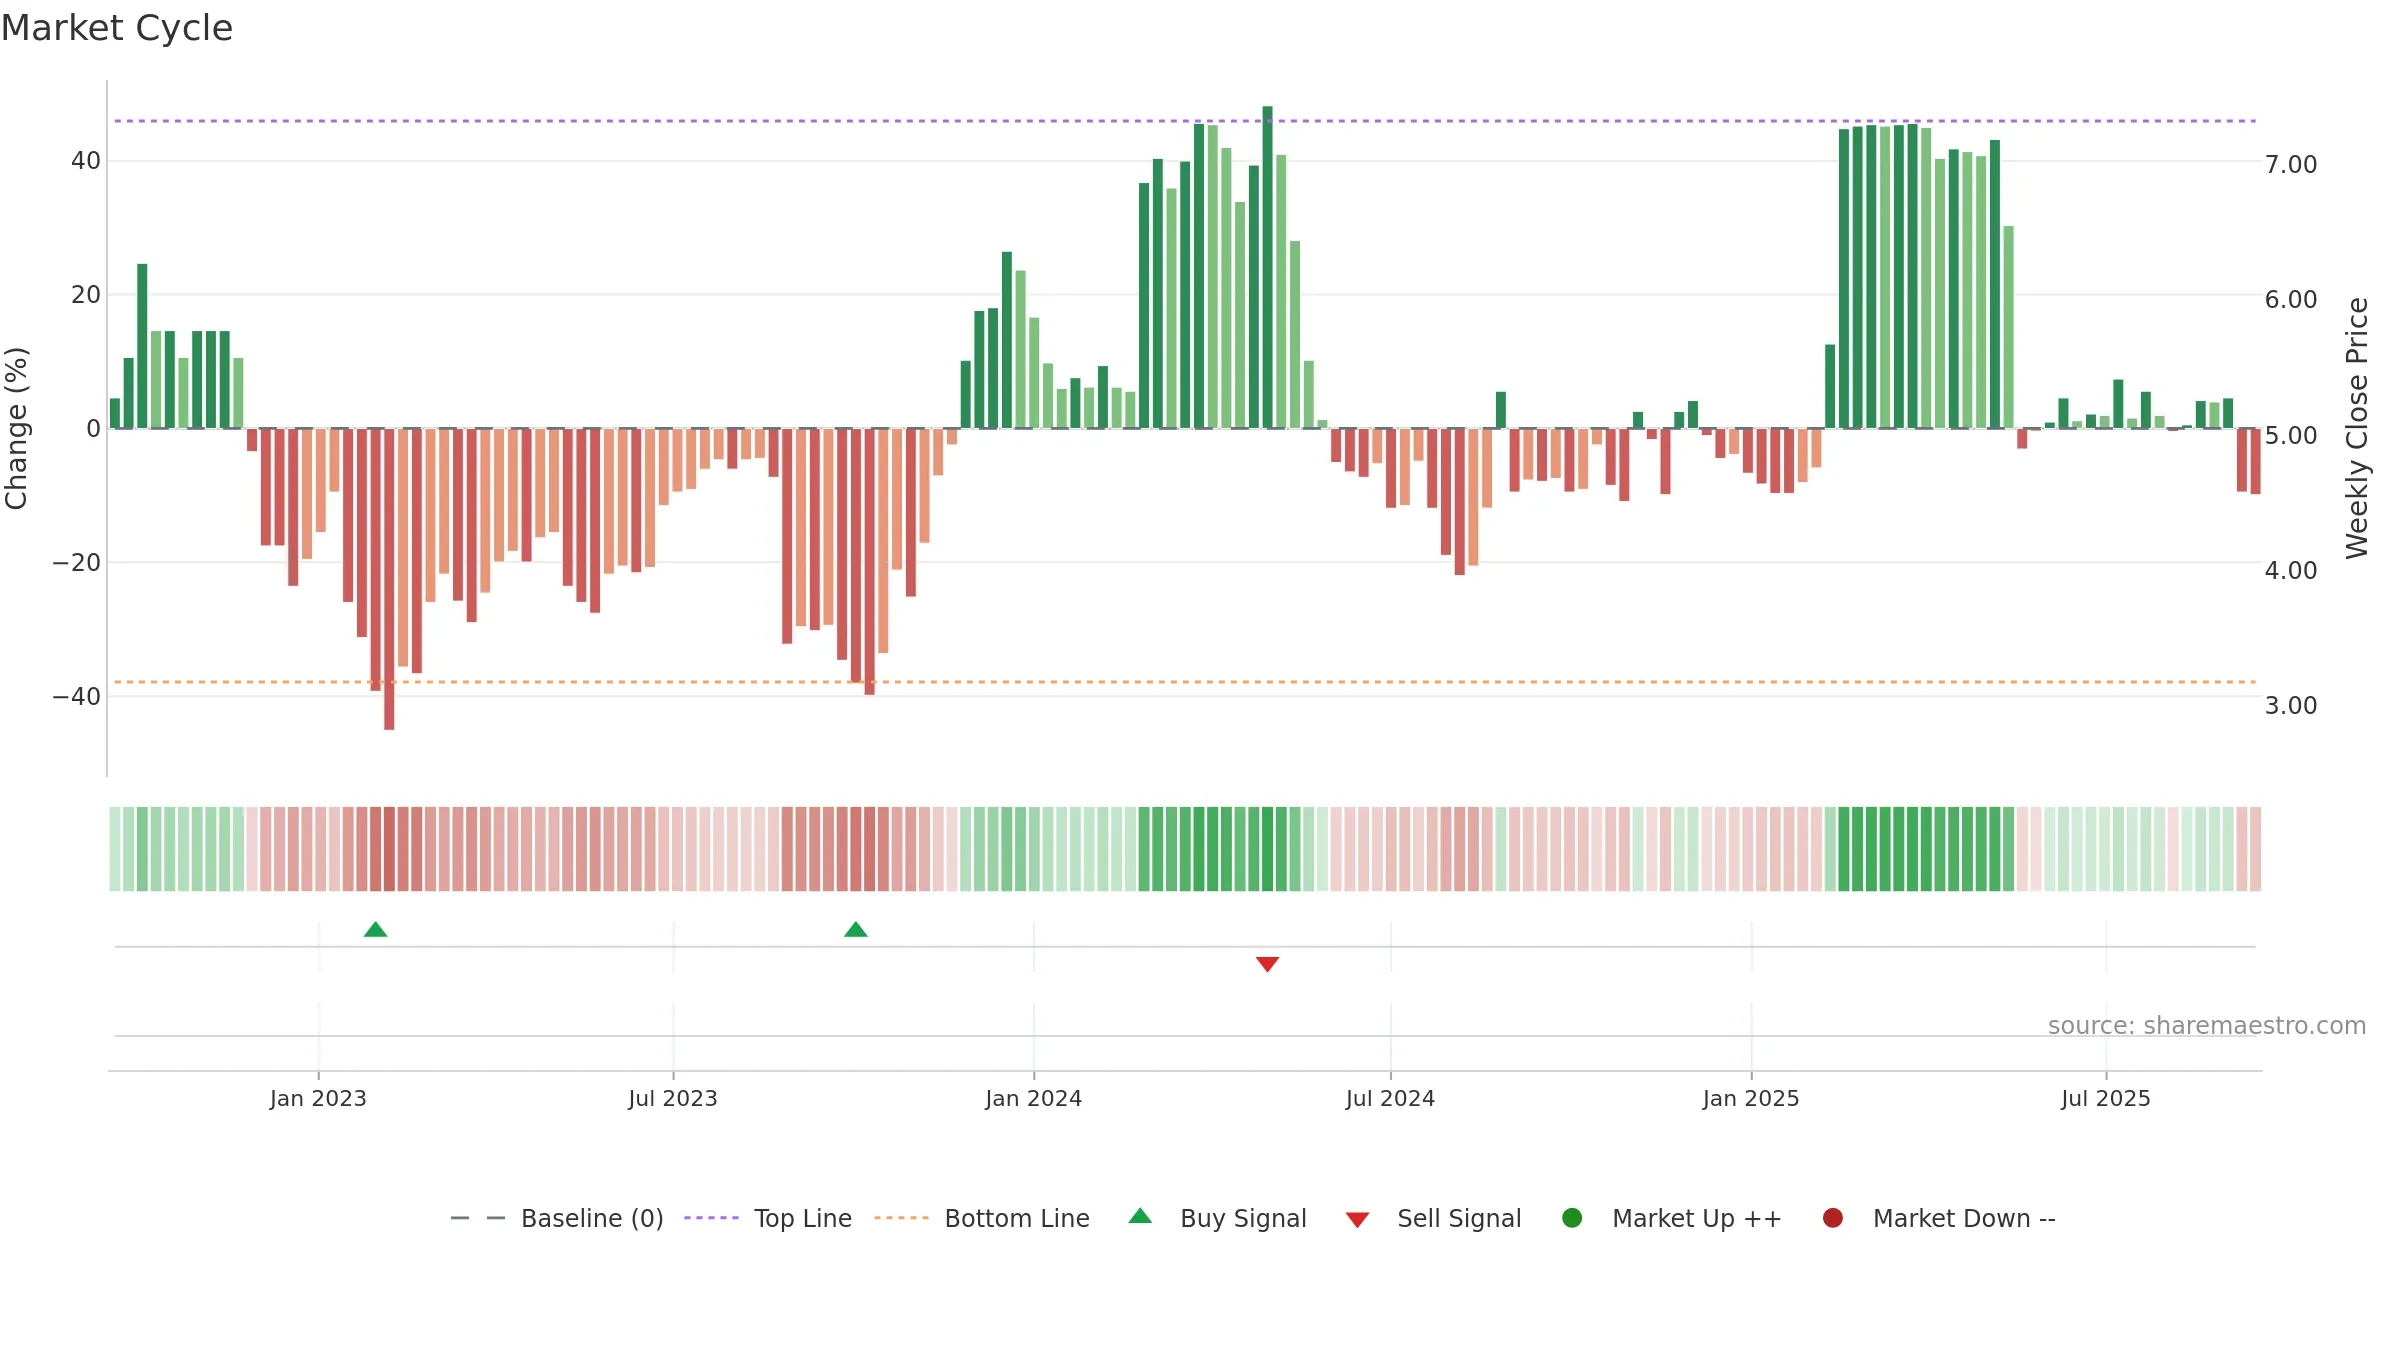
Task: Click the lowest red bar below the bottom line
Action: point(389,579)
